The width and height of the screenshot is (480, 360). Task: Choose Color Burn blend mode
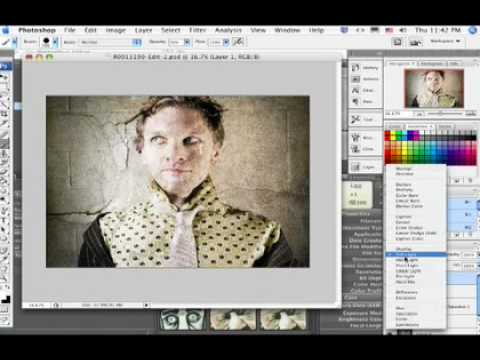click(416, 195)
